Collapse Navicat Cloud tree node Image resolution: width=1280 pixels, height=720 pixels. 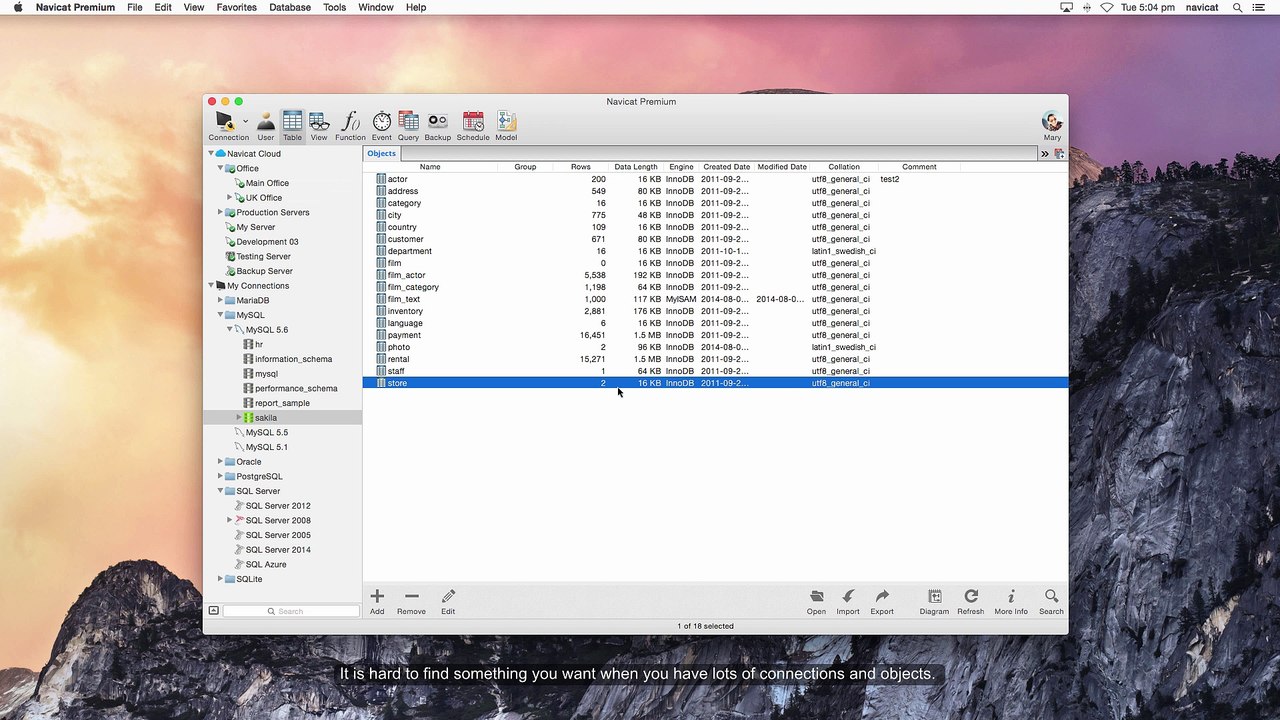211,153
